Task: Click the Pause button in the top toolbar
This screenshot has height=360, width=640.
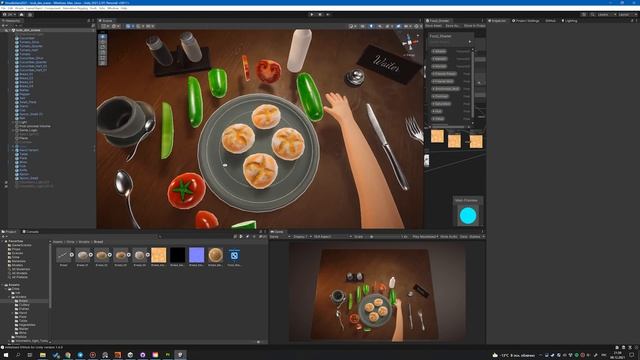Action: point(320,14)
